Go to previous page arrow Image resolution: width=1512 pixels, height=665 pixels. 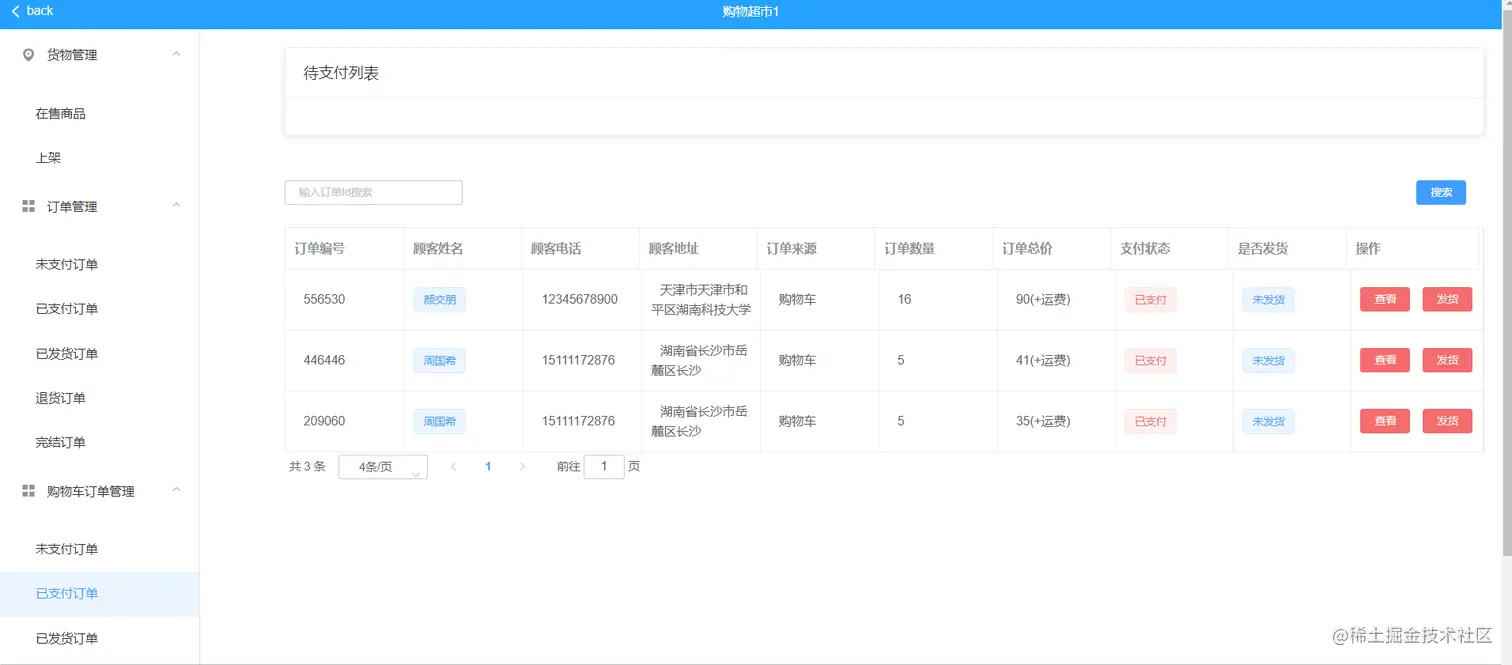pos(454,467)
